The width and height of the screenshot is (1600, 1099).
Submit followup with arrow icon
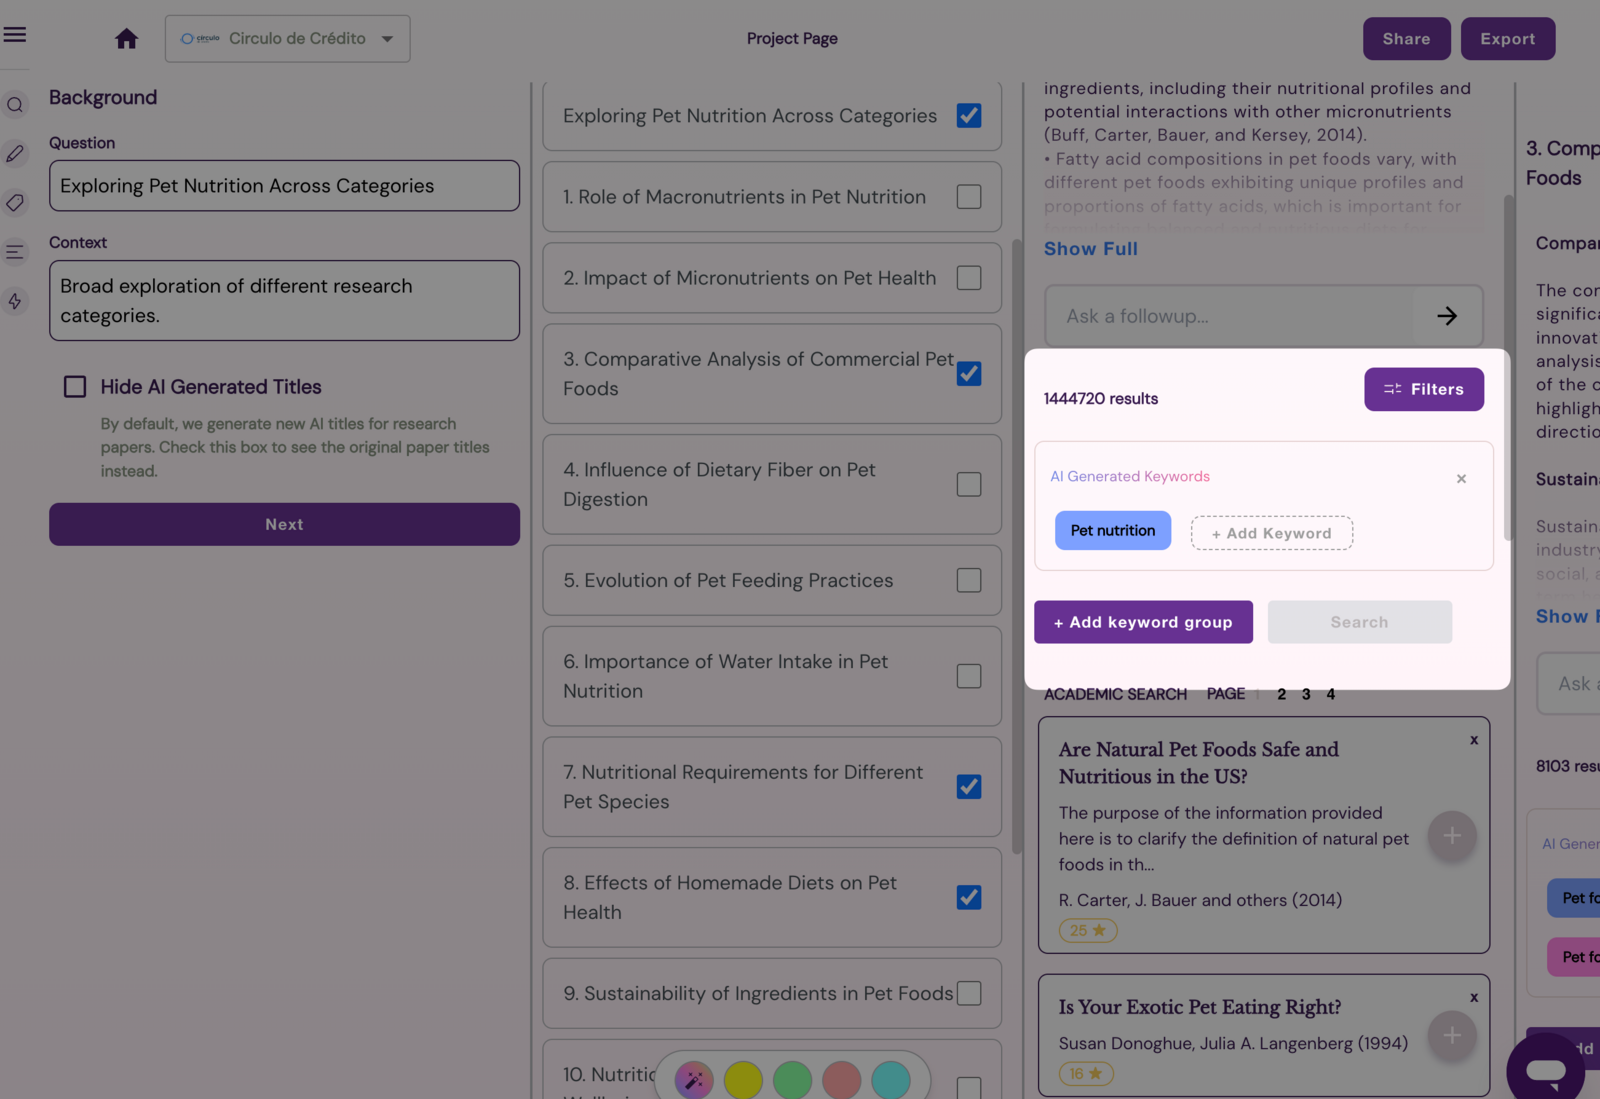point(1447,316)
